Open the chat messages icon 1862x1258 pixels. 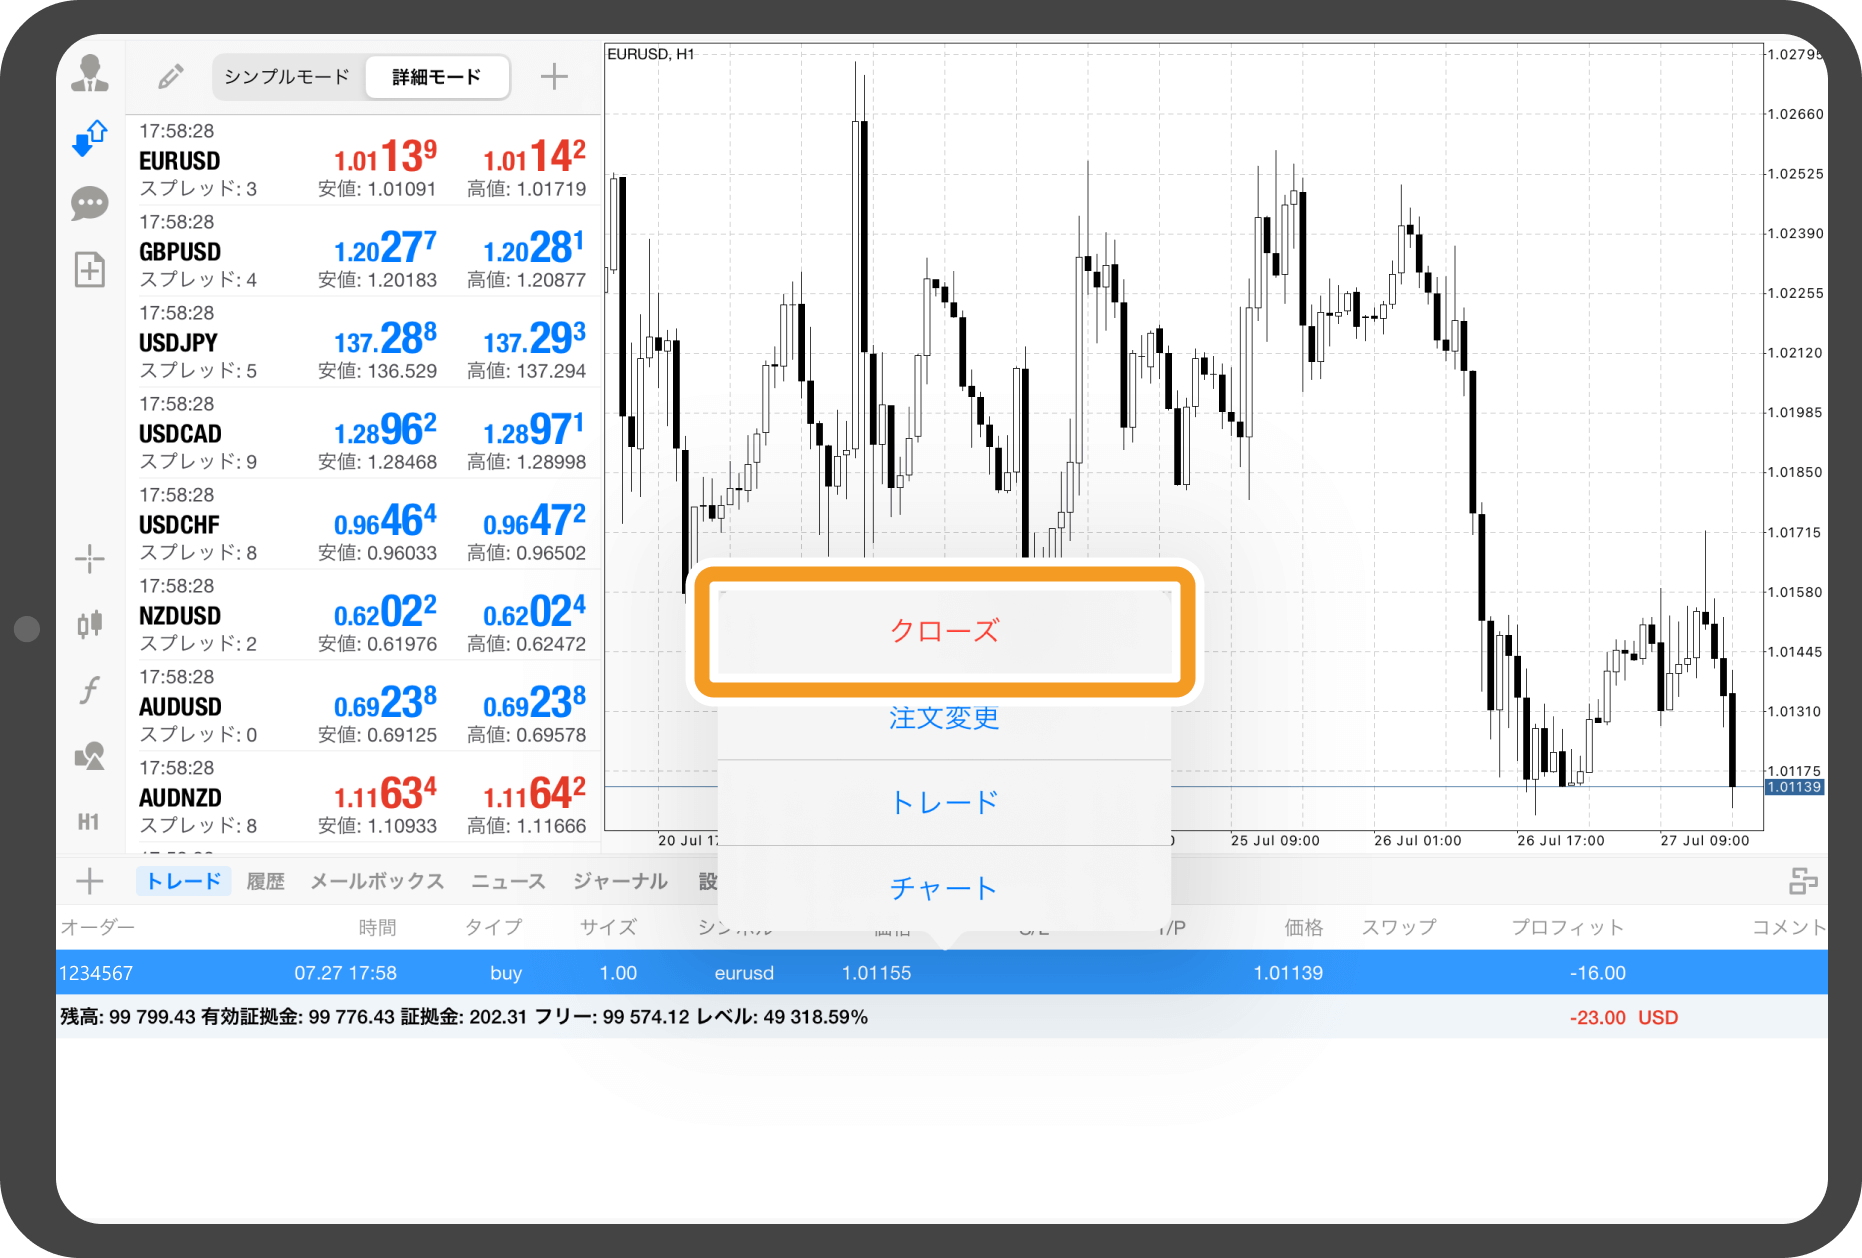coord(90,204)
